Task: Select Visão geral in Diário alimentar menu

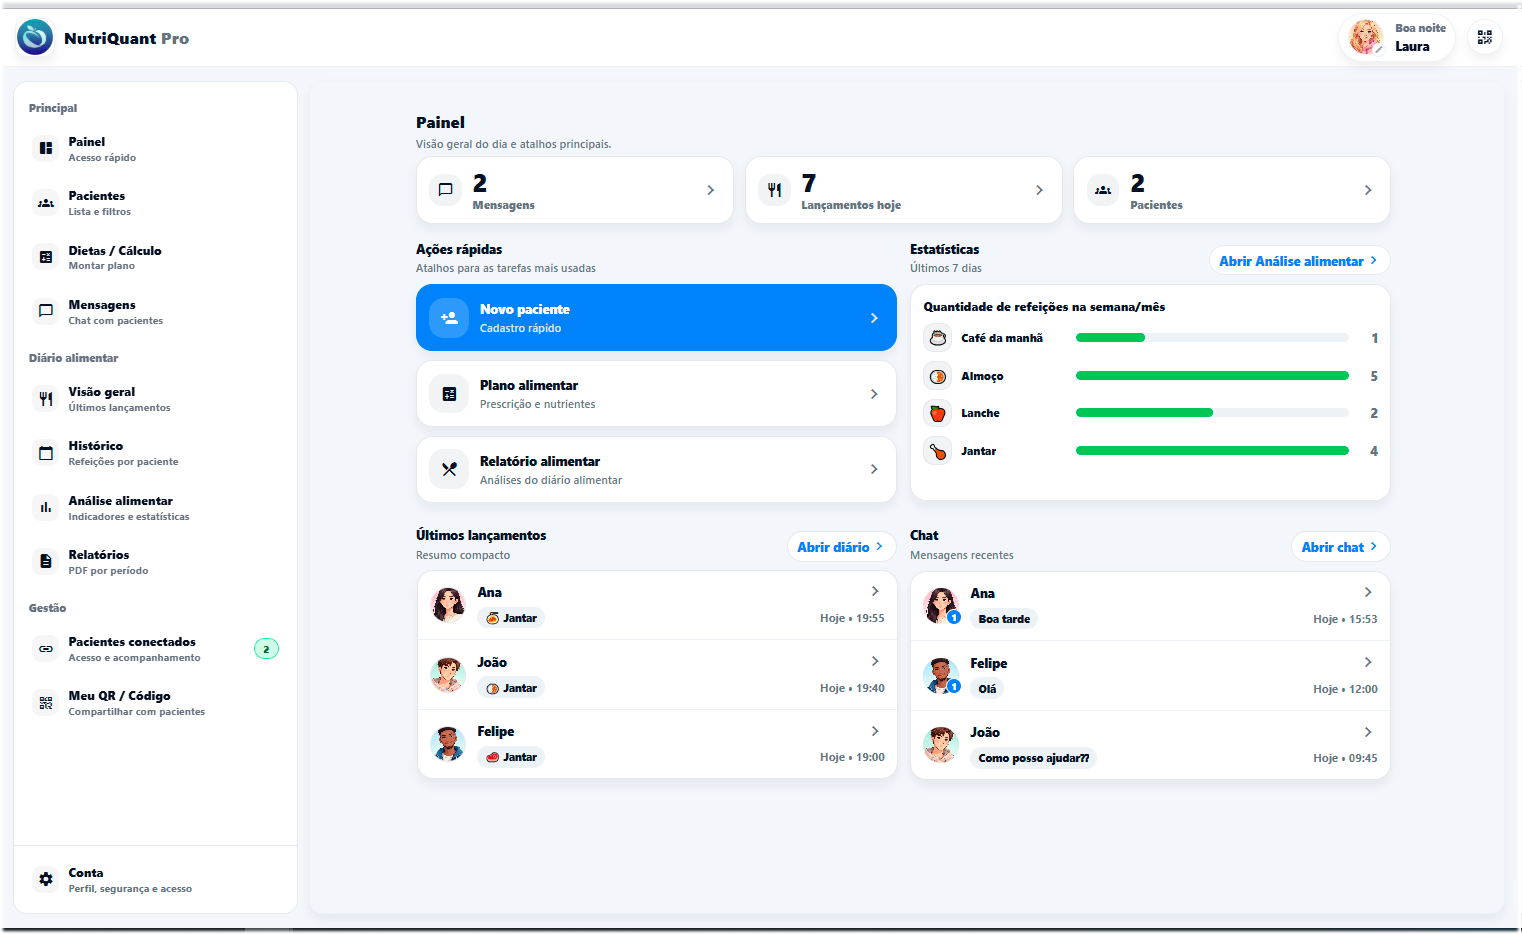Action: (x=102, y=398)
